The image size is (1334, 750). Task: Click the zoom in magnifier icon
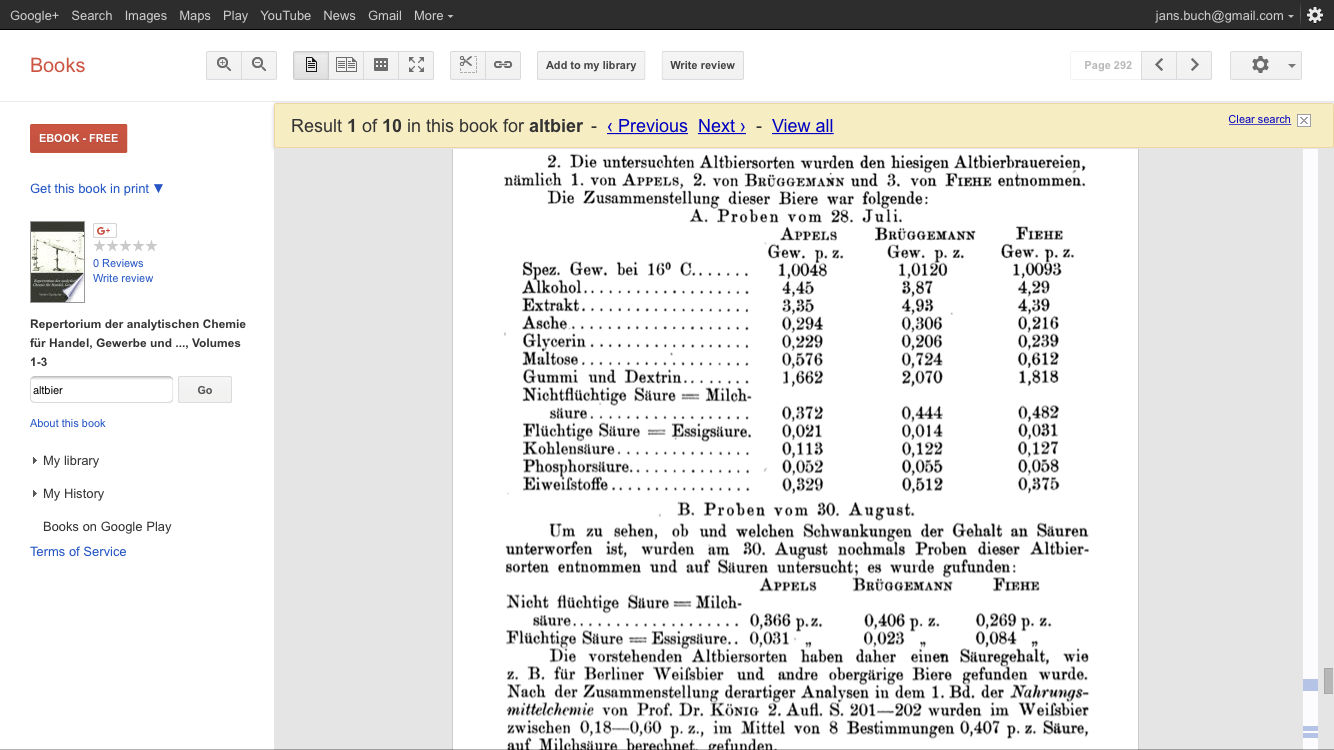point(224,65)
